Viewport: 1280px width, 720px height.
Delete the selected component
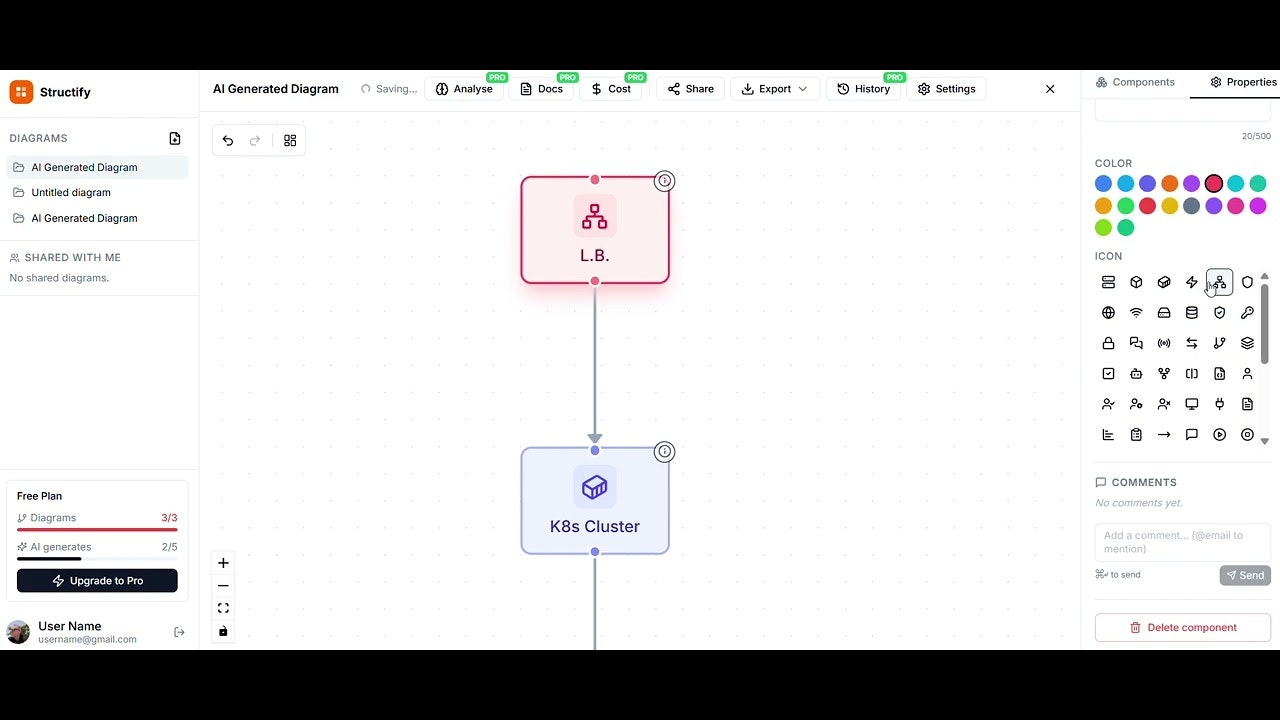point(1183,627)
